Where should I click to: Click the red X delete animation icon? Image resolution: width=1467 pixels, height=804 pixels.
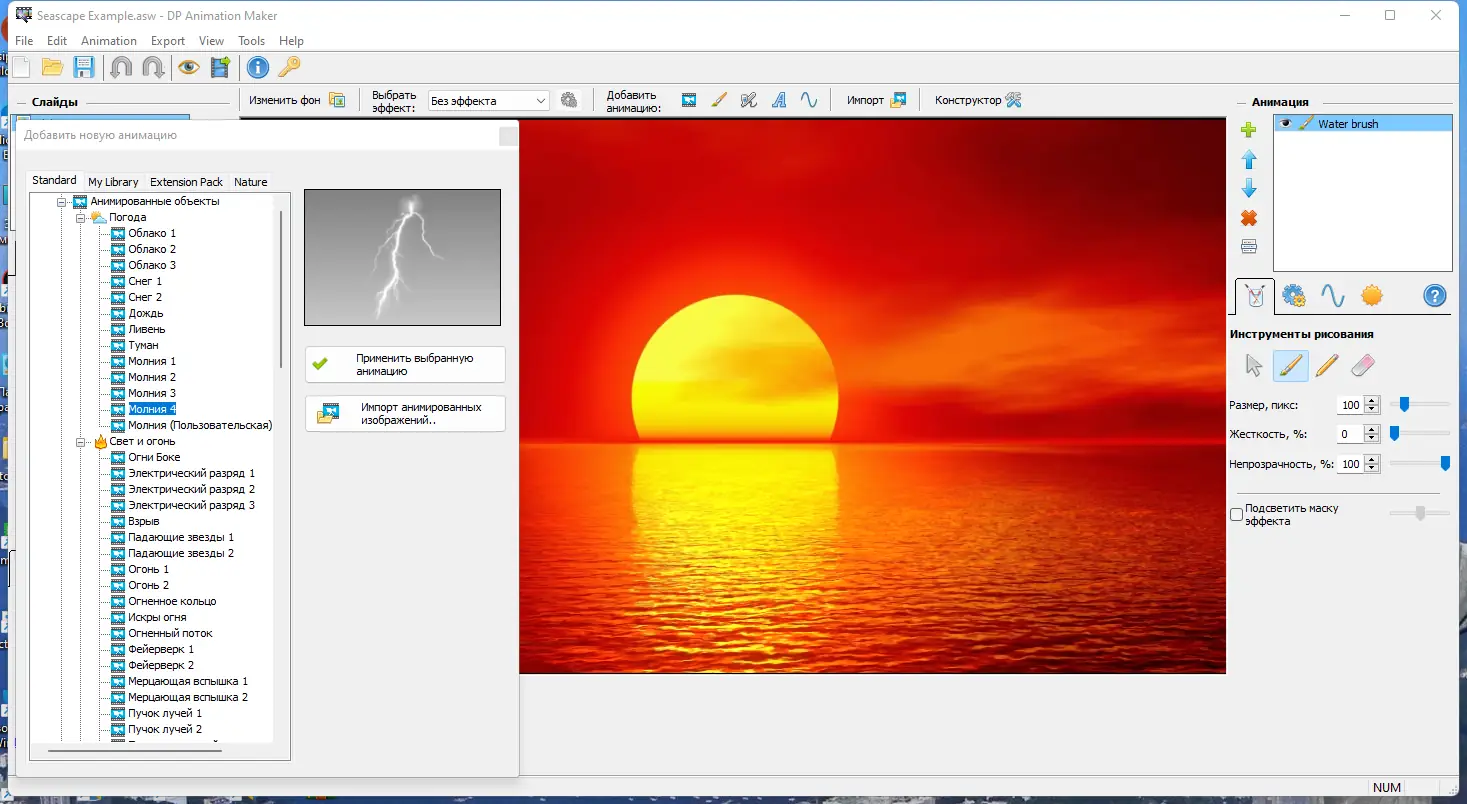(1248, 218)
